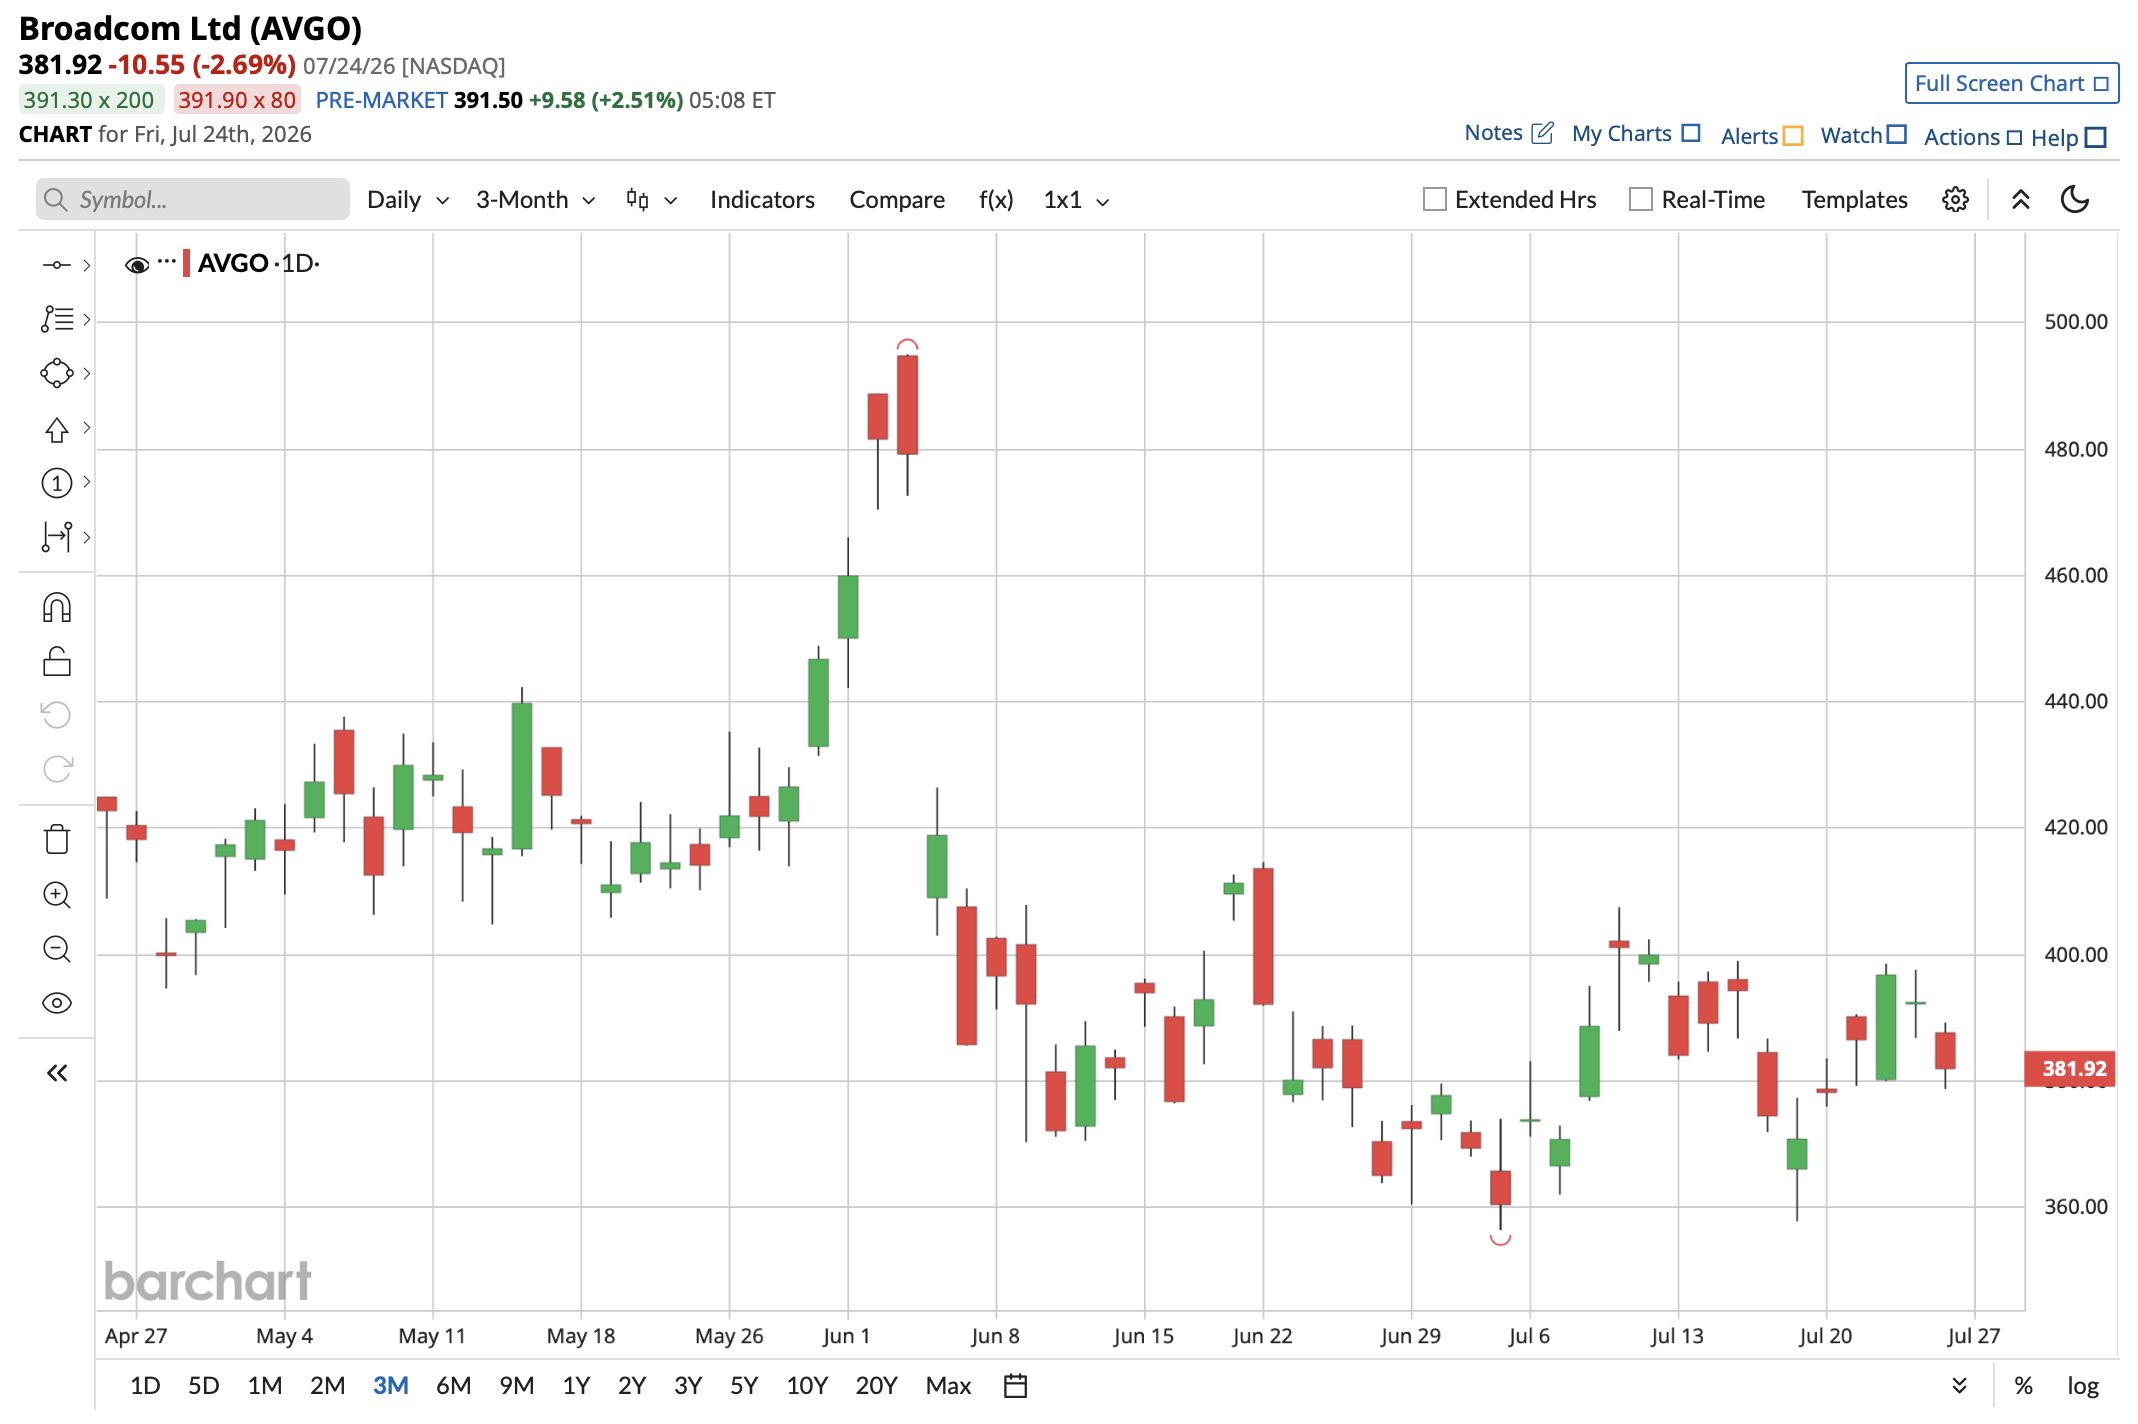Image resolution: width=2138 pixels, height=1424 pixels.
Task: Delete drawings with the trash icon
Action: click(57, 839)
